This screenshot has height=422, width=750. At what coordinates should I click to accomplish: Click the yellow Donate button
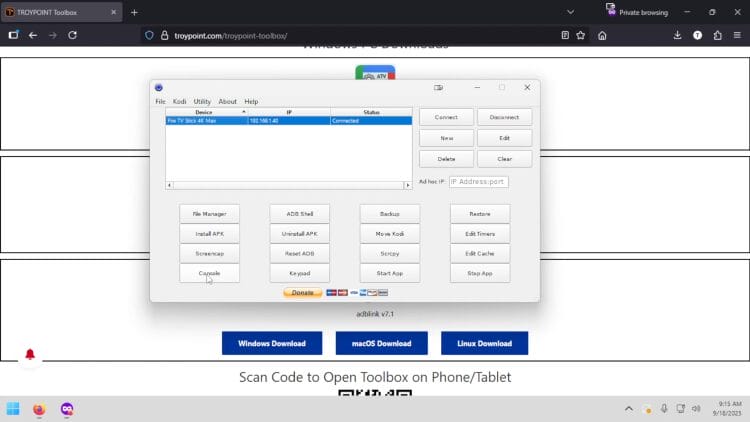tap(302, 293)
